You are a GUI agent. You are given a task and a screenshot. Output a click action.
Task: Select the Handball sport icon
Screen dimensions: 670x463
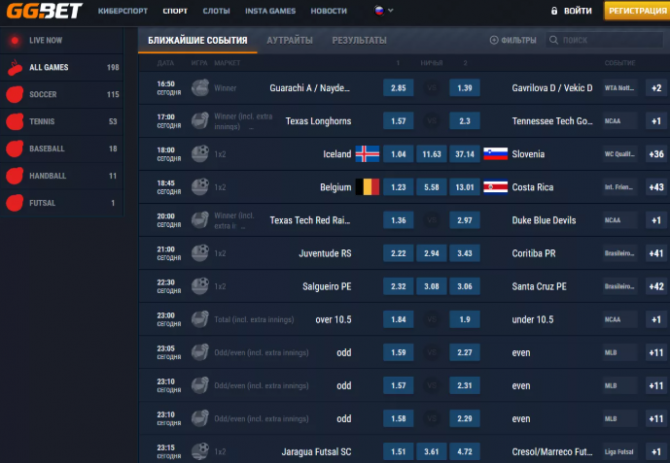click(15, 176)
